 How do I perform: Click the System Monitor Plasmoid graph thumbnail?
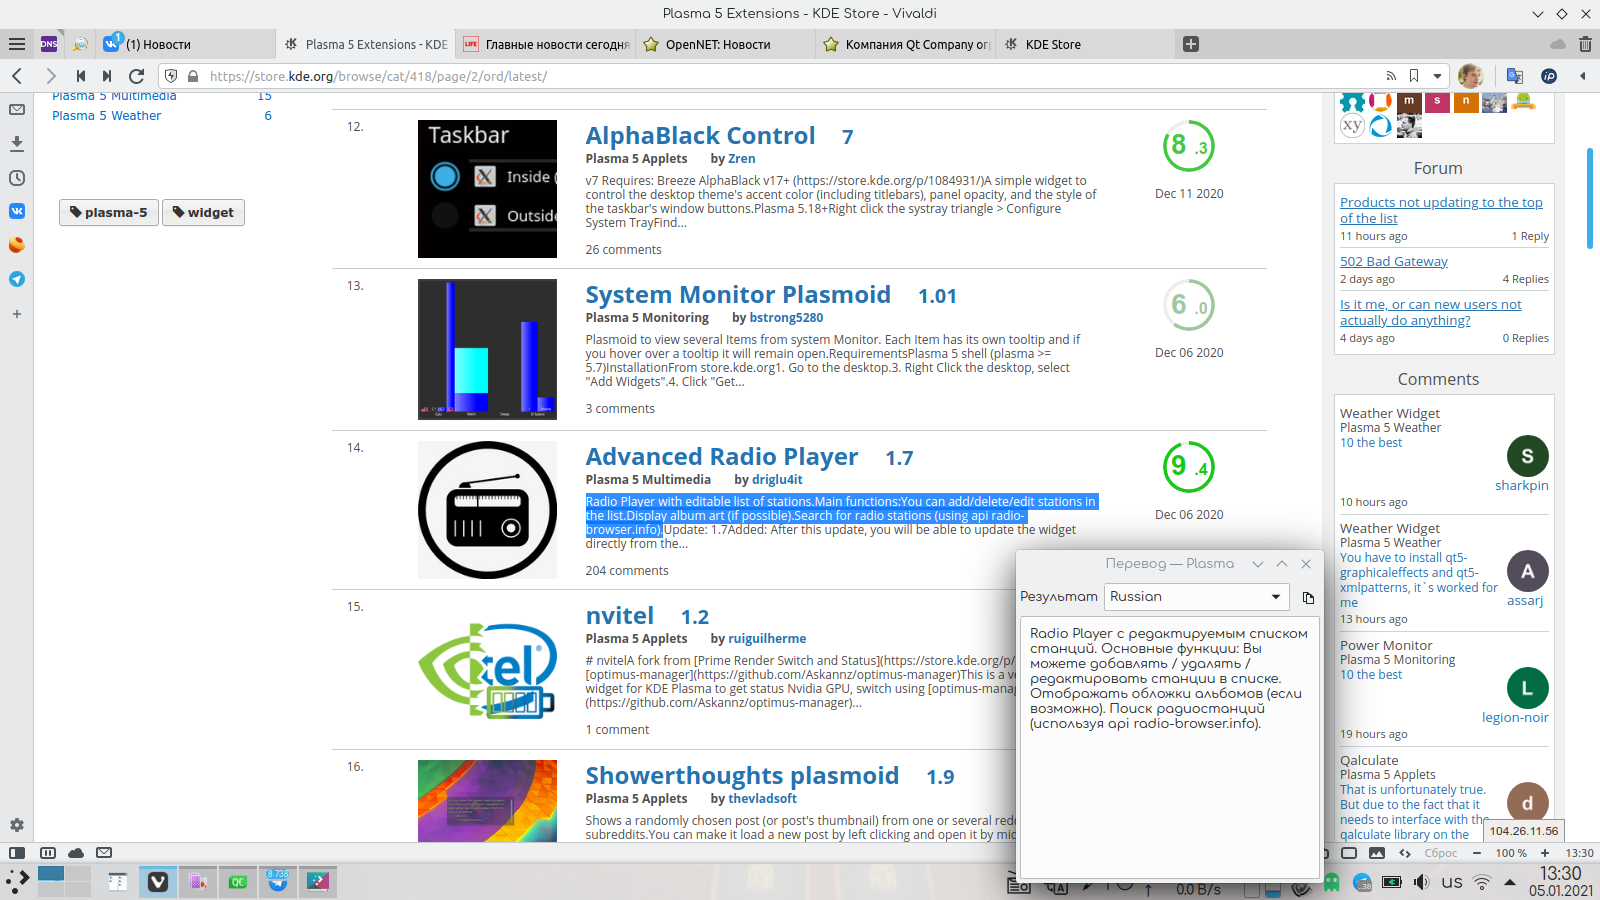[x=487, y=349]
